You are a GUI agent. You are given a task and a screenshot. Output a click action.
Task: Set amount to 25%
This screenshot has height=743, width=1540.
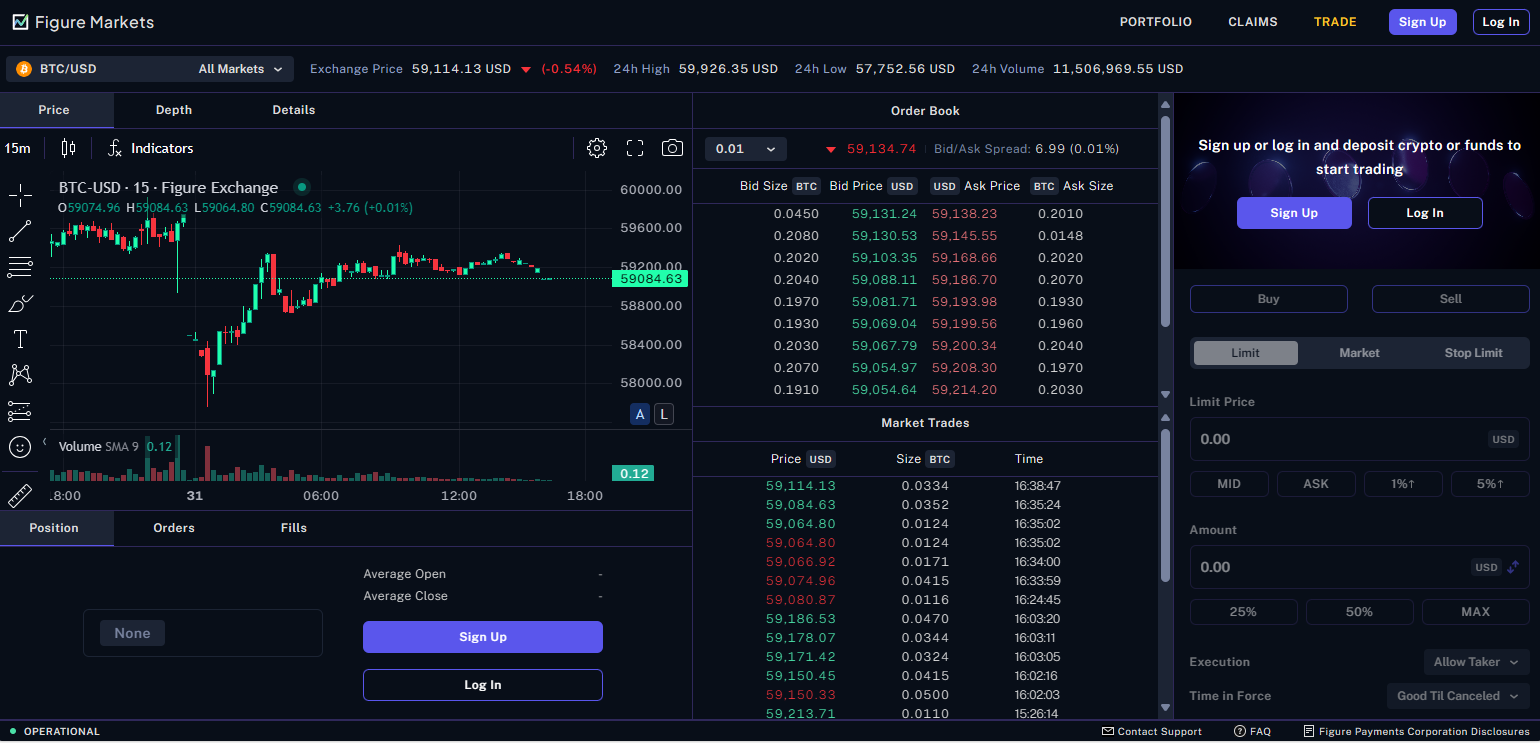point(1243,612)
